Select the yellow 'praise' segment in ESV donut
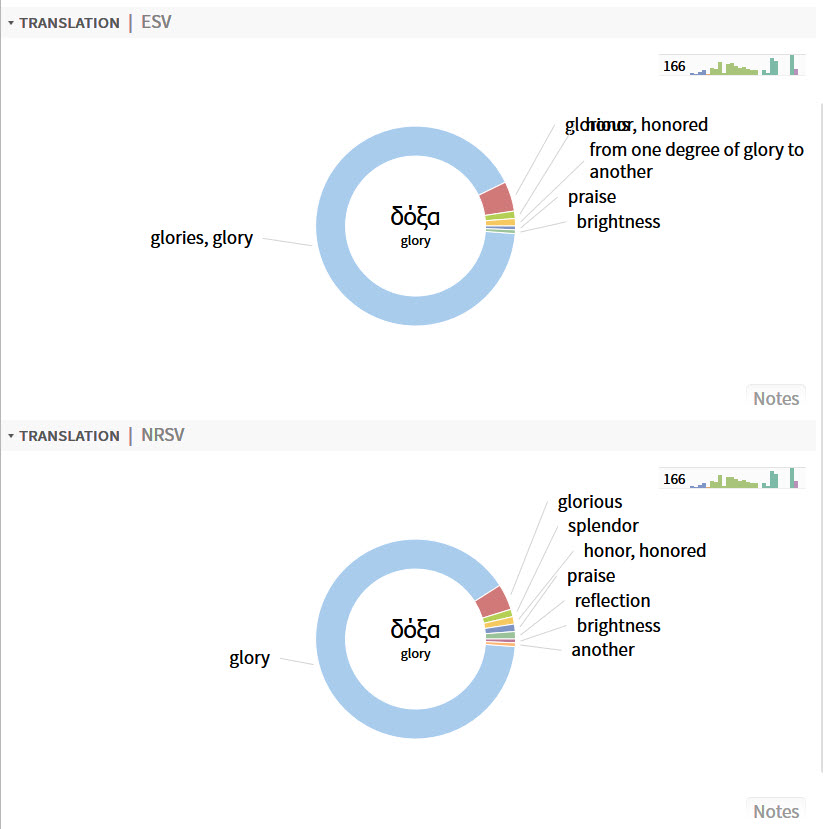 [x=500, y=222]
